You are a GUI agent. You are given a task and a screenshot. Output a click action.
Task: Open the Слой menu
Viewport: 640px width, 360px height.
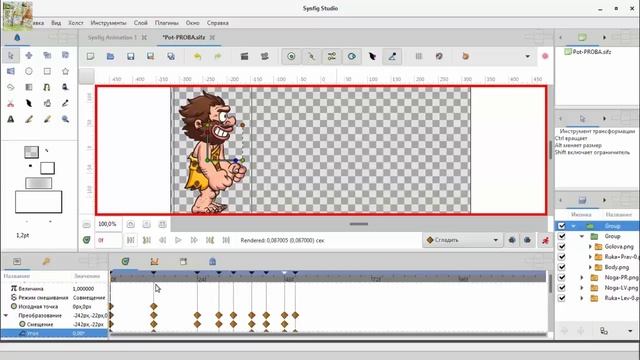(140, 23)
